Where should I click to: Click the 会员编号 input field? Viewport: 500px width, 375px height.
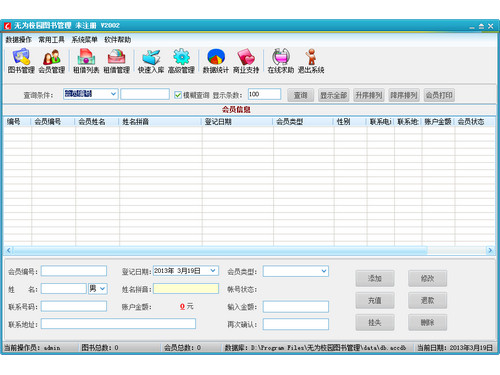pos(74,271)
